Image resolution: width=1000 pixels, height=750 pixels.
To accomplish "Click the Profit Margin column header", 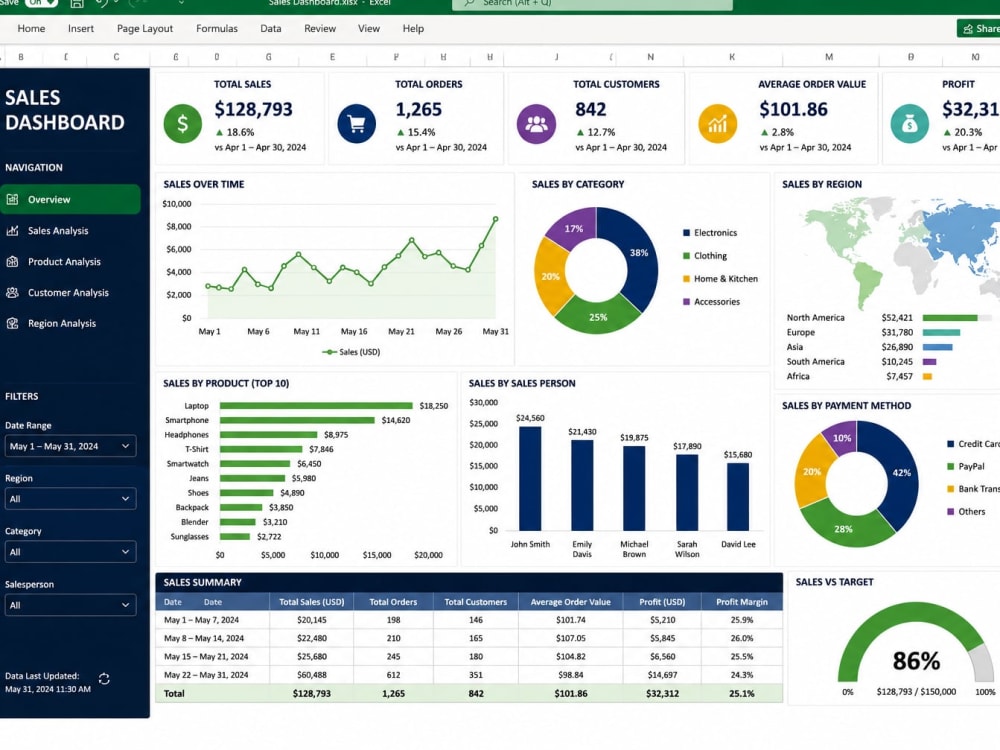I will click(742, 602).
